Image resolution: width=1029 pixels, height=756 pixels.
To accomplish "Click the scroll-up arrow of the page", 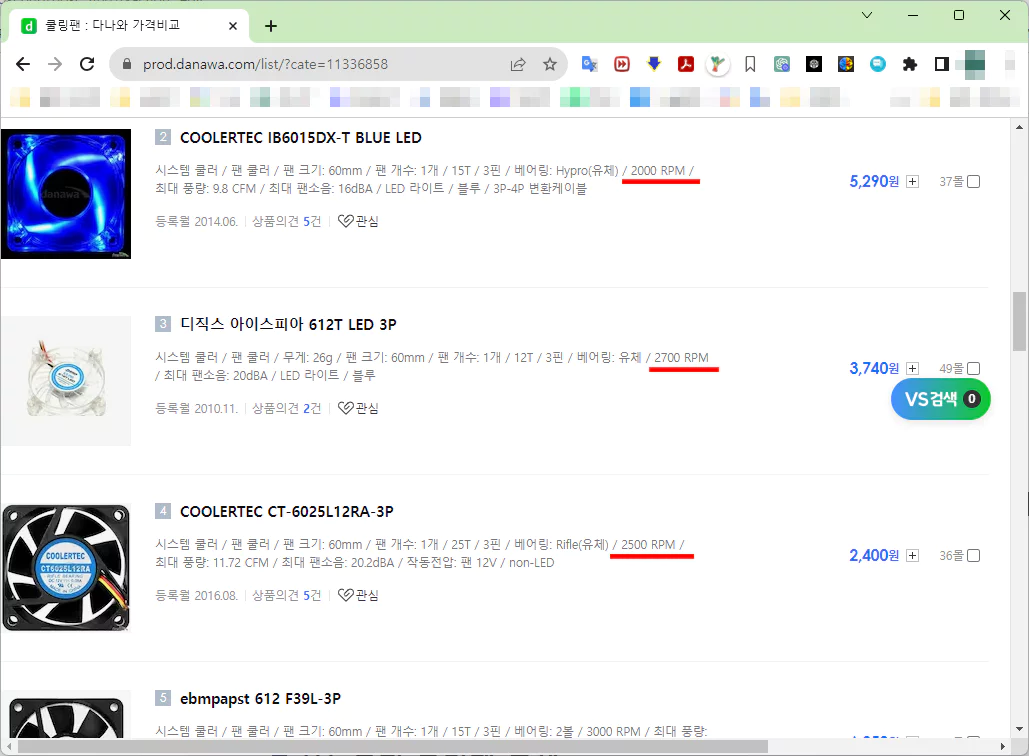I will (1019, 127).
